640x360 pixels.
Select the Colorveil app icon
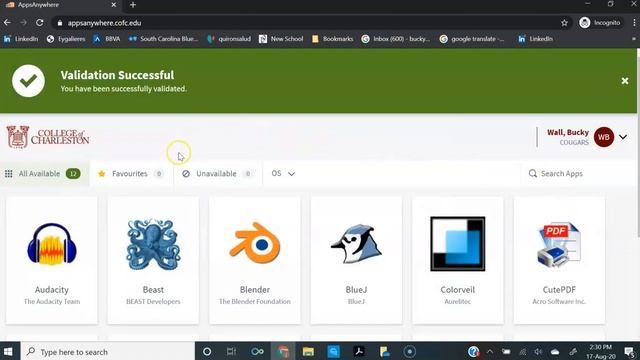click(x=458, y=244)
